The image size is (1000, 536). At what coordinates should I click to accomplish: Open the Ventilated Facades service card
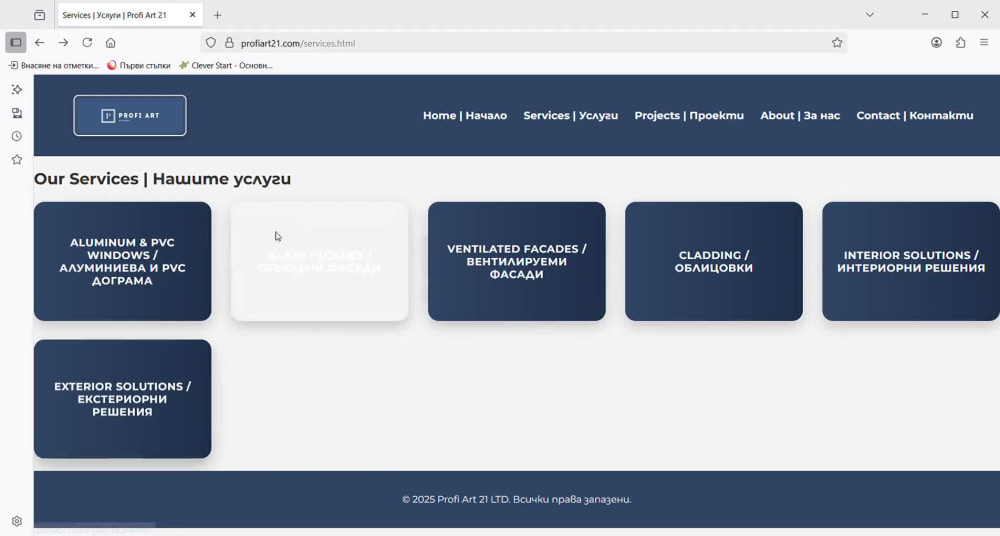point(517,262)
